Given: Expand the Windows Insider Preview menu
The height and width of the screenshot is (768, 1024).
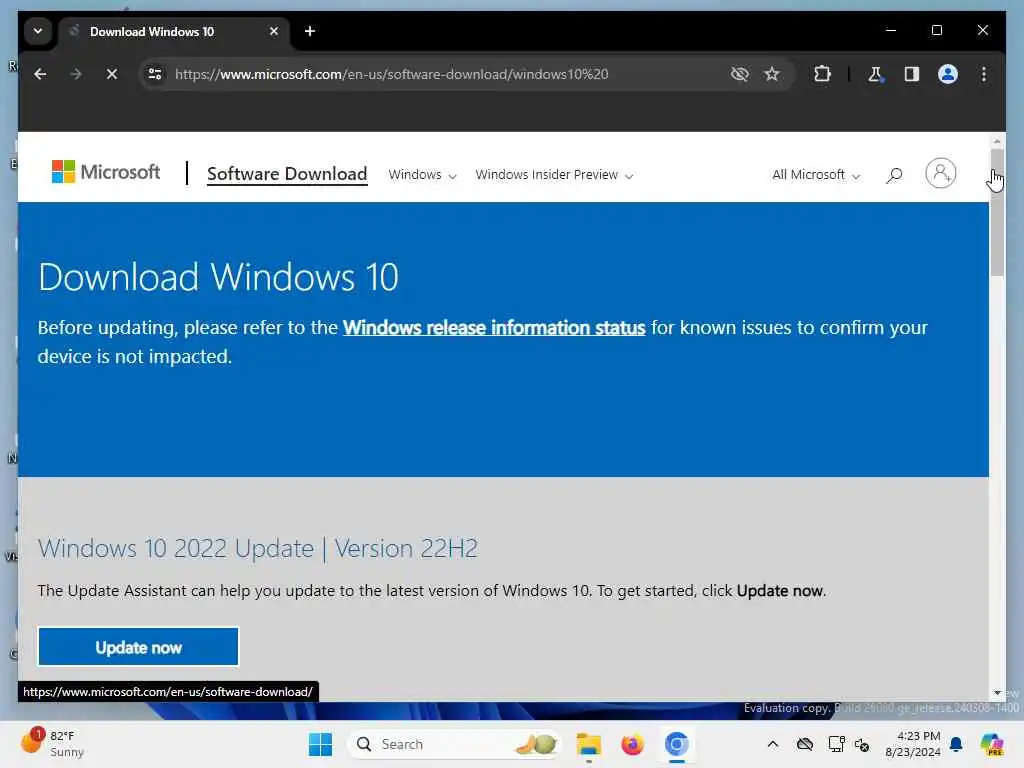Looking at the screenshot, I should [554, 175].
